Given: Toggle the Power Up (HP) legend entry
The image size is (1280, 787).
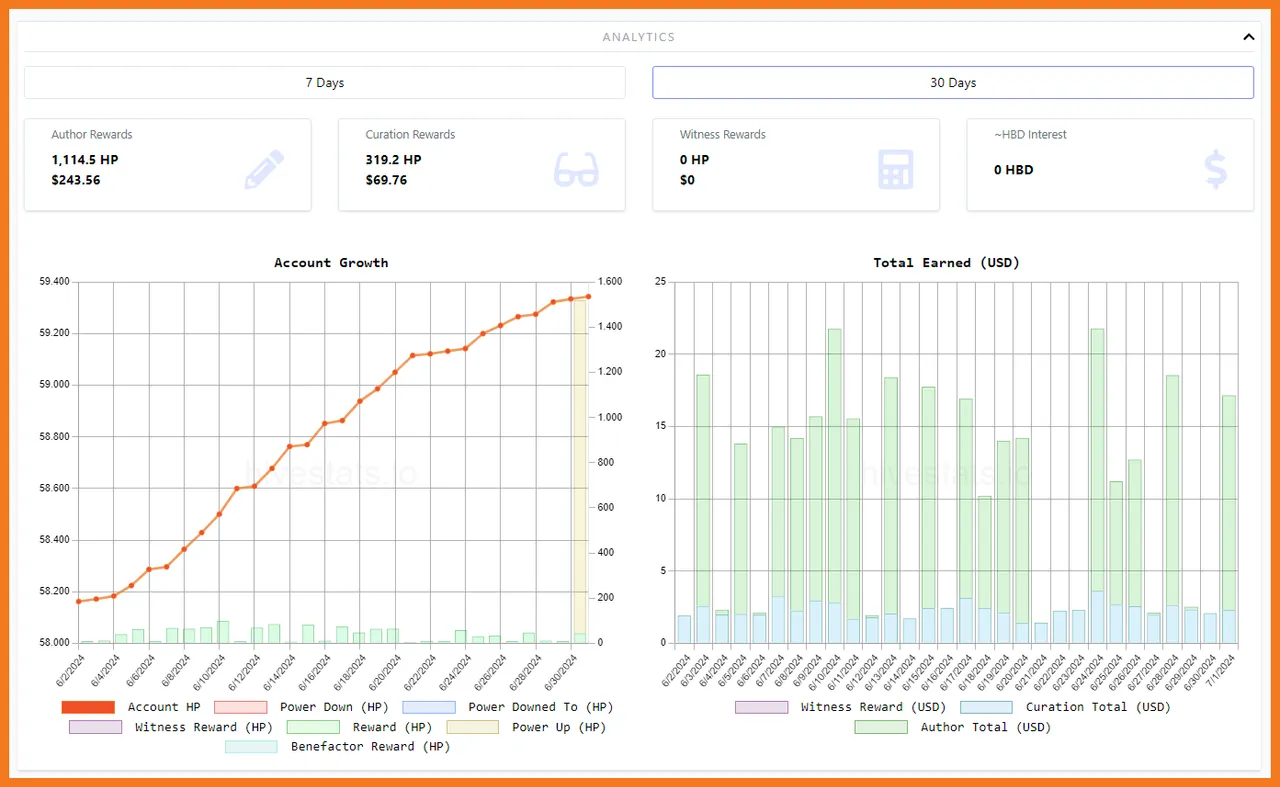Looking at the screenshot, I should [526, 727].
